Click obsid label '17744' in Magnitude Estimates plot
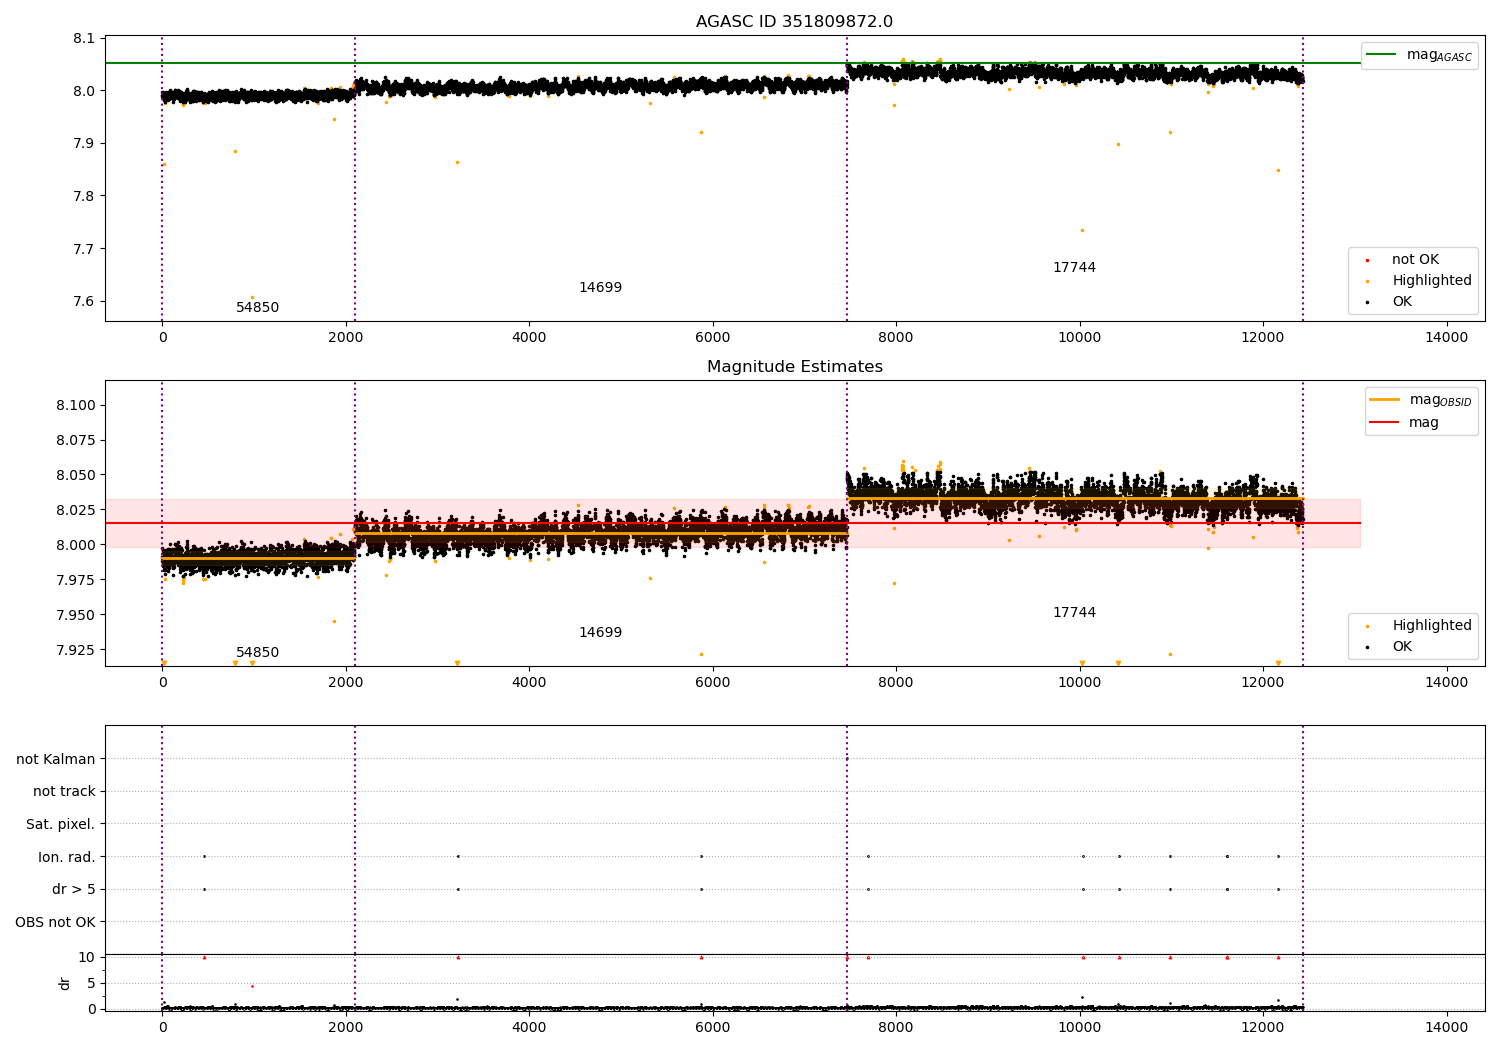1500x1050 pixels. [x=1074, y=612]
